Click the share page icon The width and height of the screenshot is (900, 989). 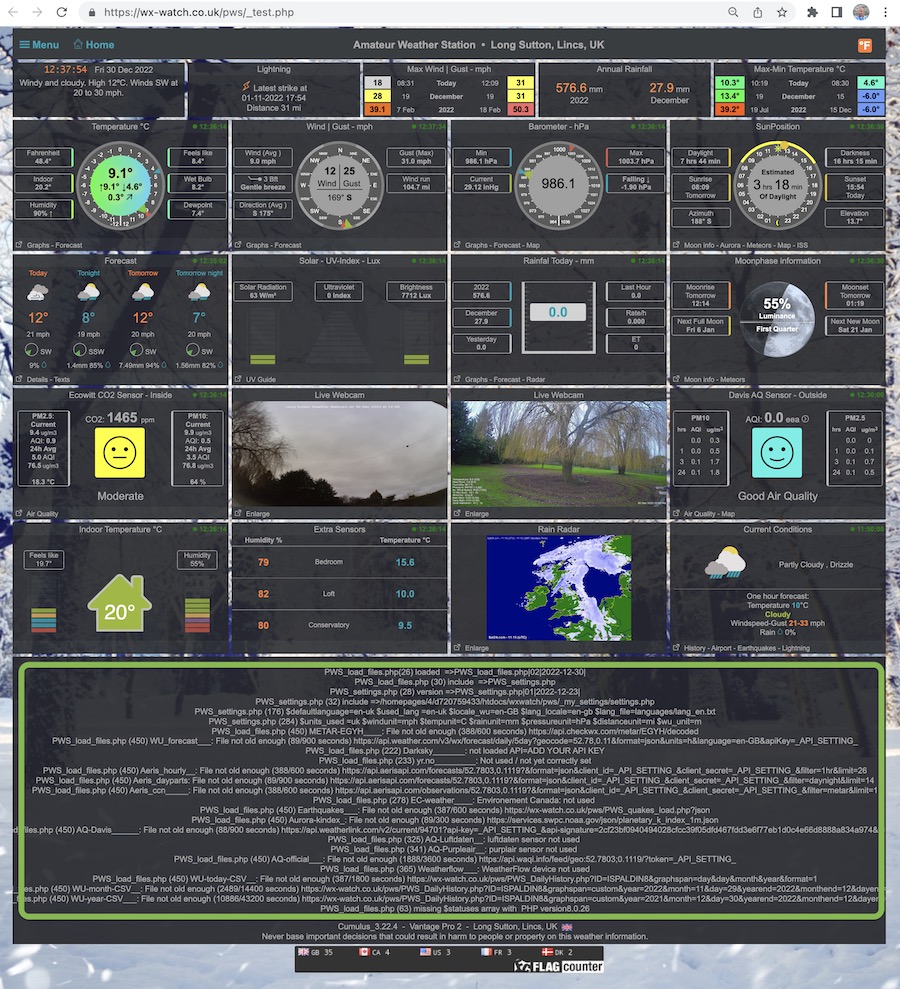[757, 12]
